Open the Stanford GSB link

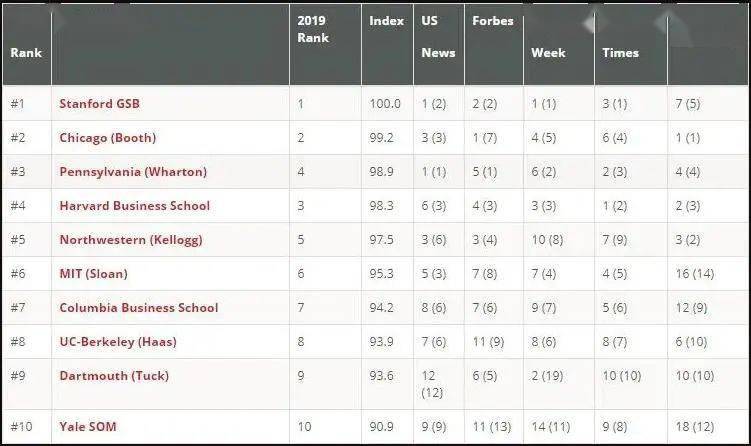pos(100,103)
